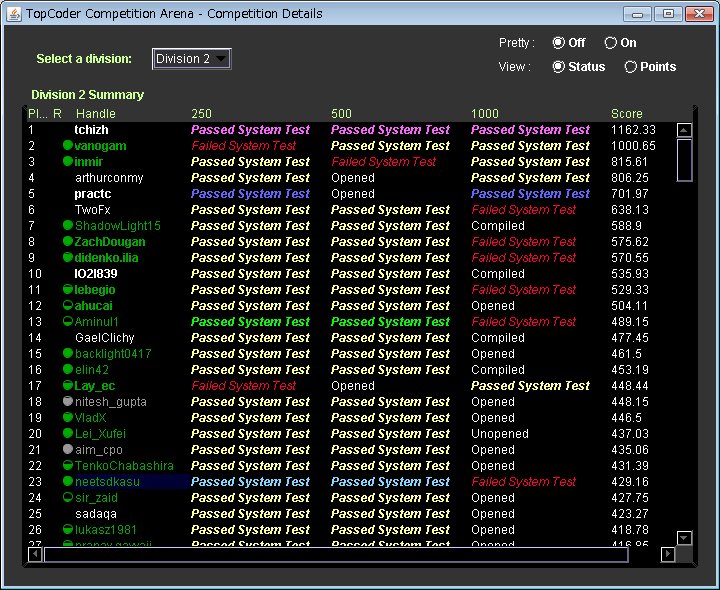Click Aminul1's green 250 Passed System Test

[250, 322]
